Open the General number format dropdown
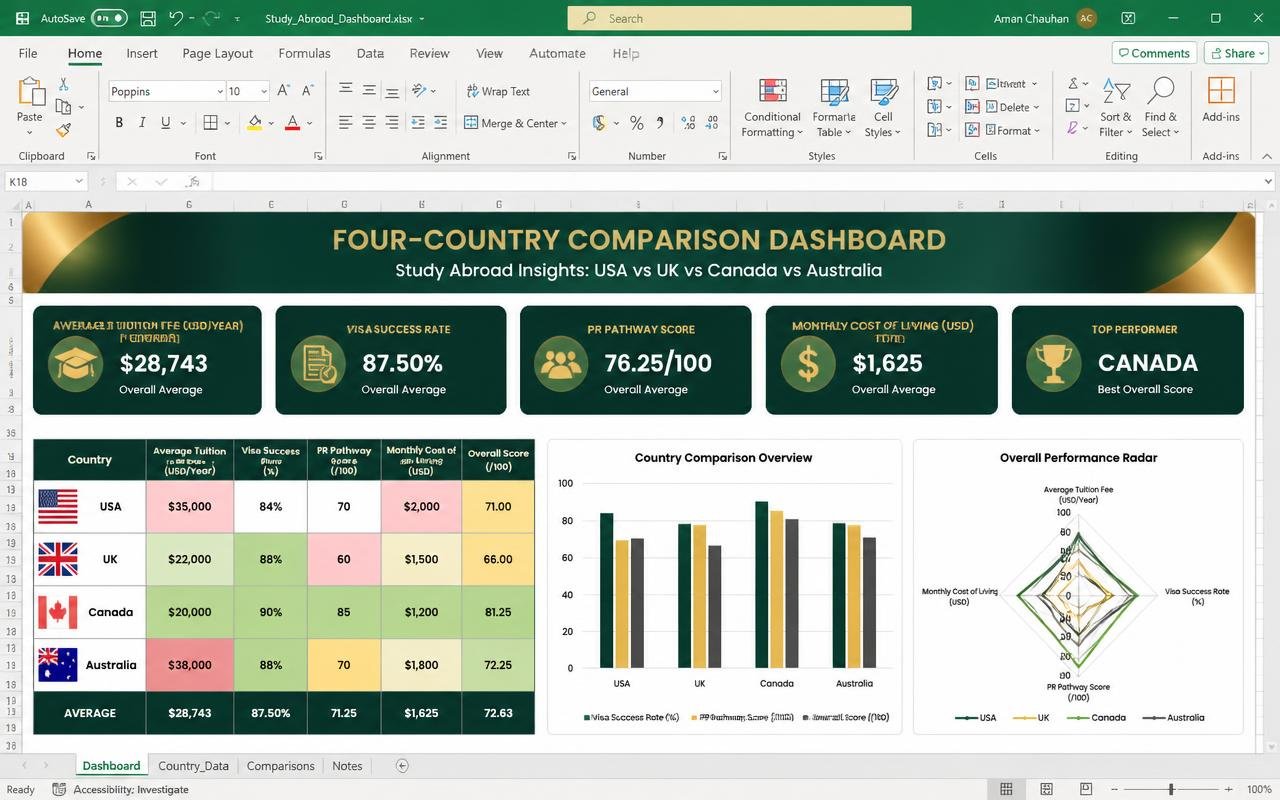Image resolution: width=1280 pixels, height=800 pixels. pyautogui.click(x=716, y=91)
